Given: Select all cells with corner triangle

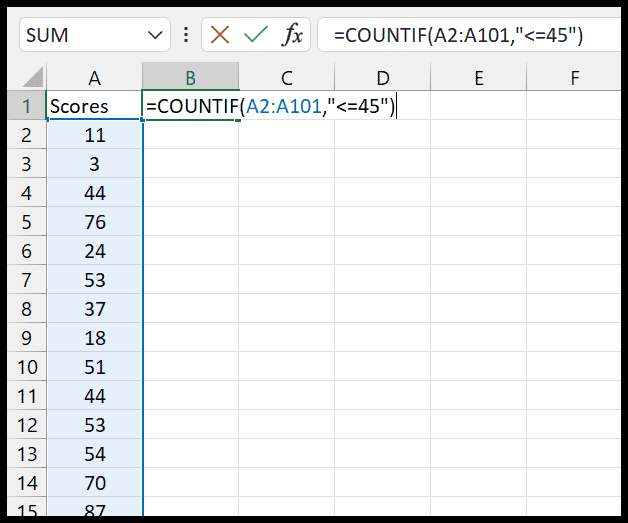Looking at the screenshot, I should 33,77.
